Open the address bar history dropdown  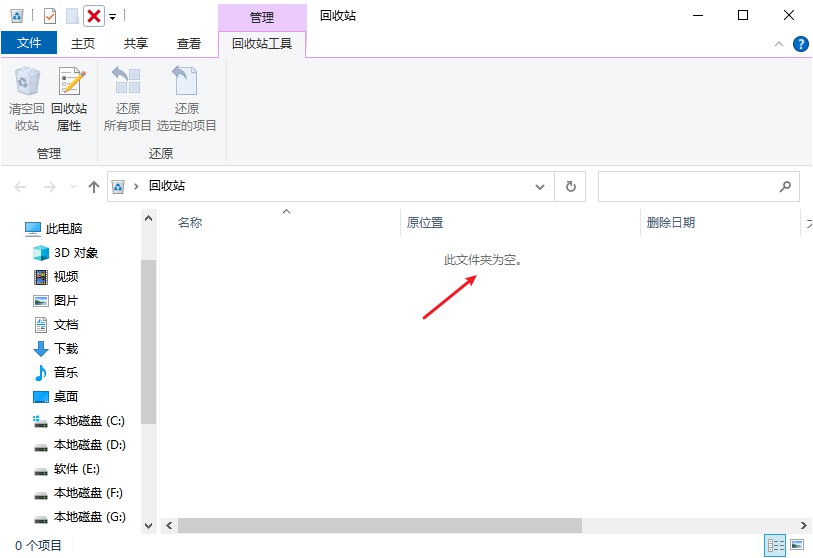540,187
